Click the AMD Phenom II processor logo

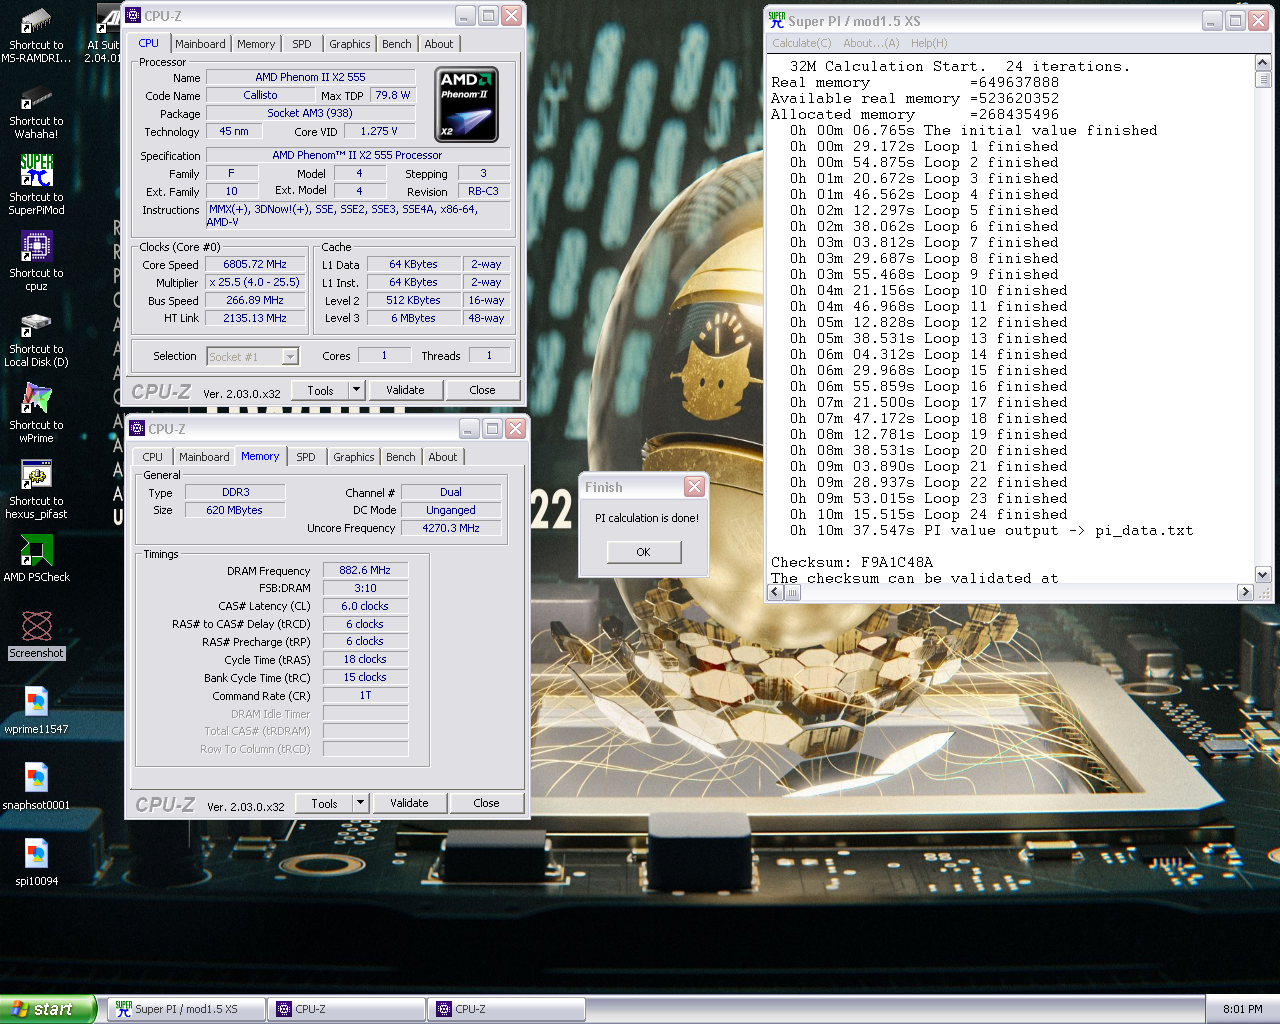(467, 104)
